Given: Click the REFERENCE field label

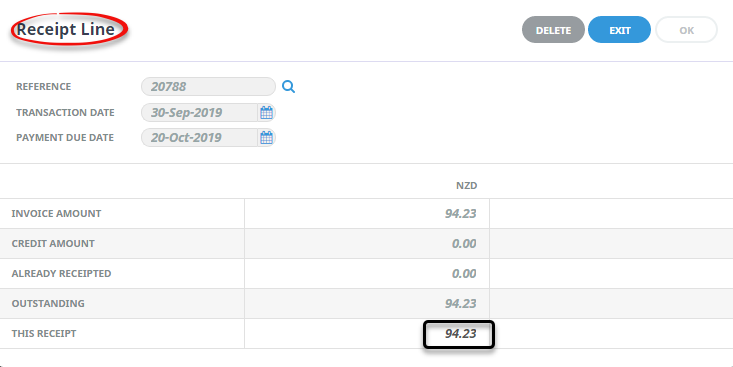Looking at the screenshot, I should tap(43, 86).
